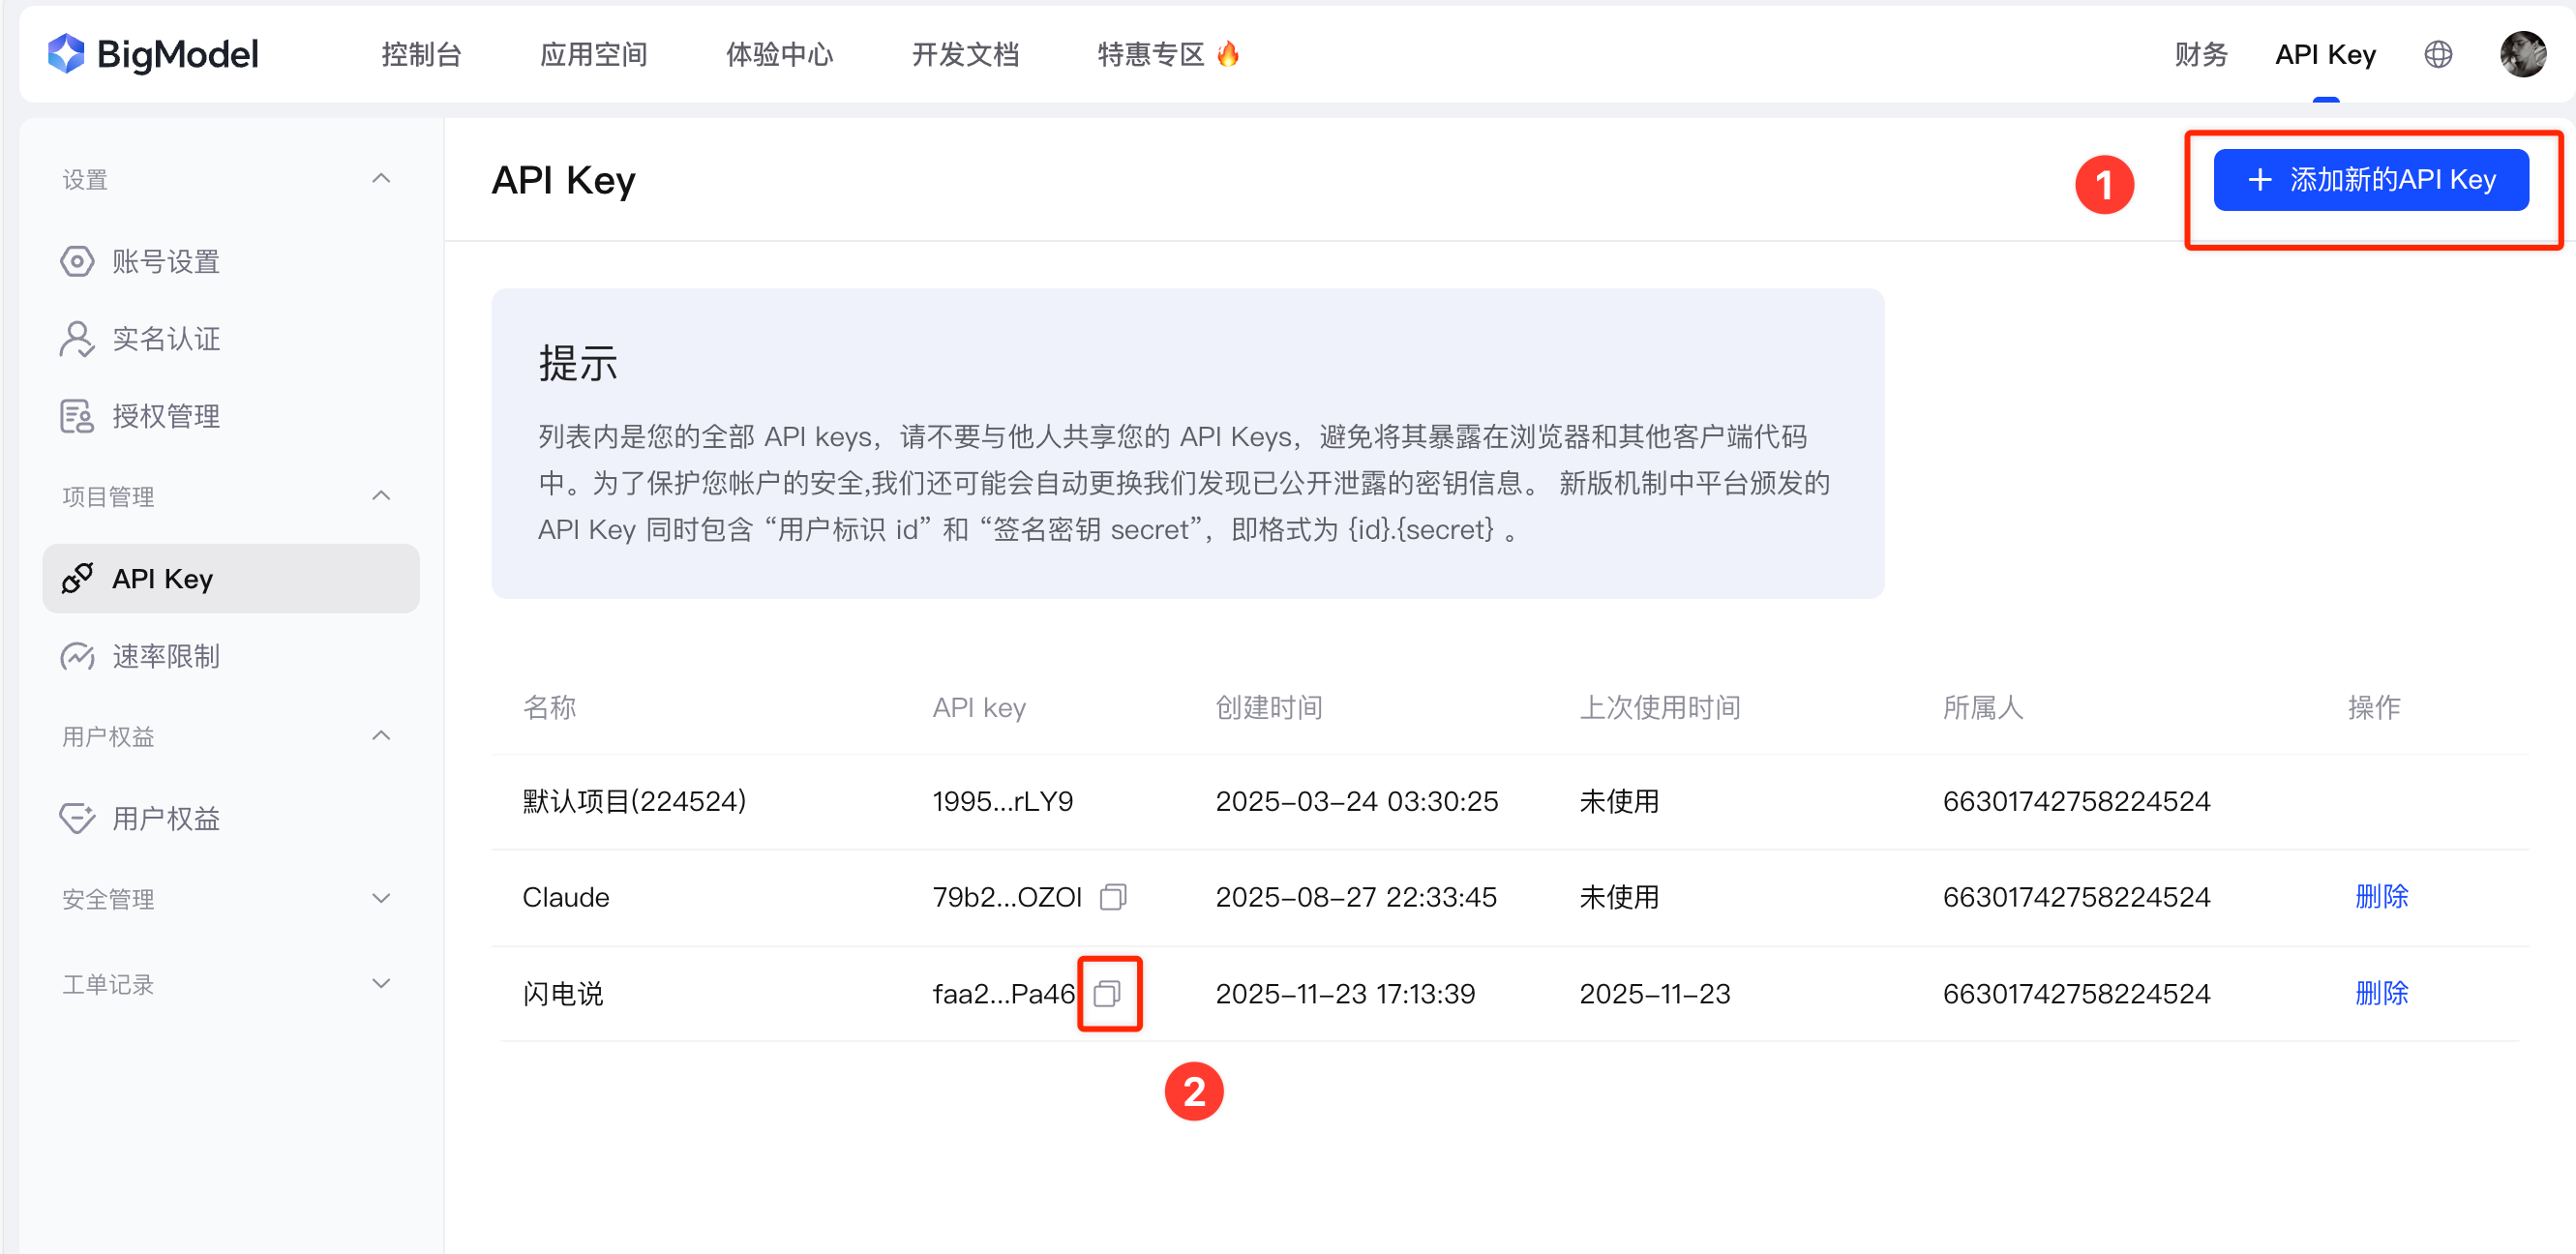Open 速率限制 in sidebar

(x=165, y=656)
